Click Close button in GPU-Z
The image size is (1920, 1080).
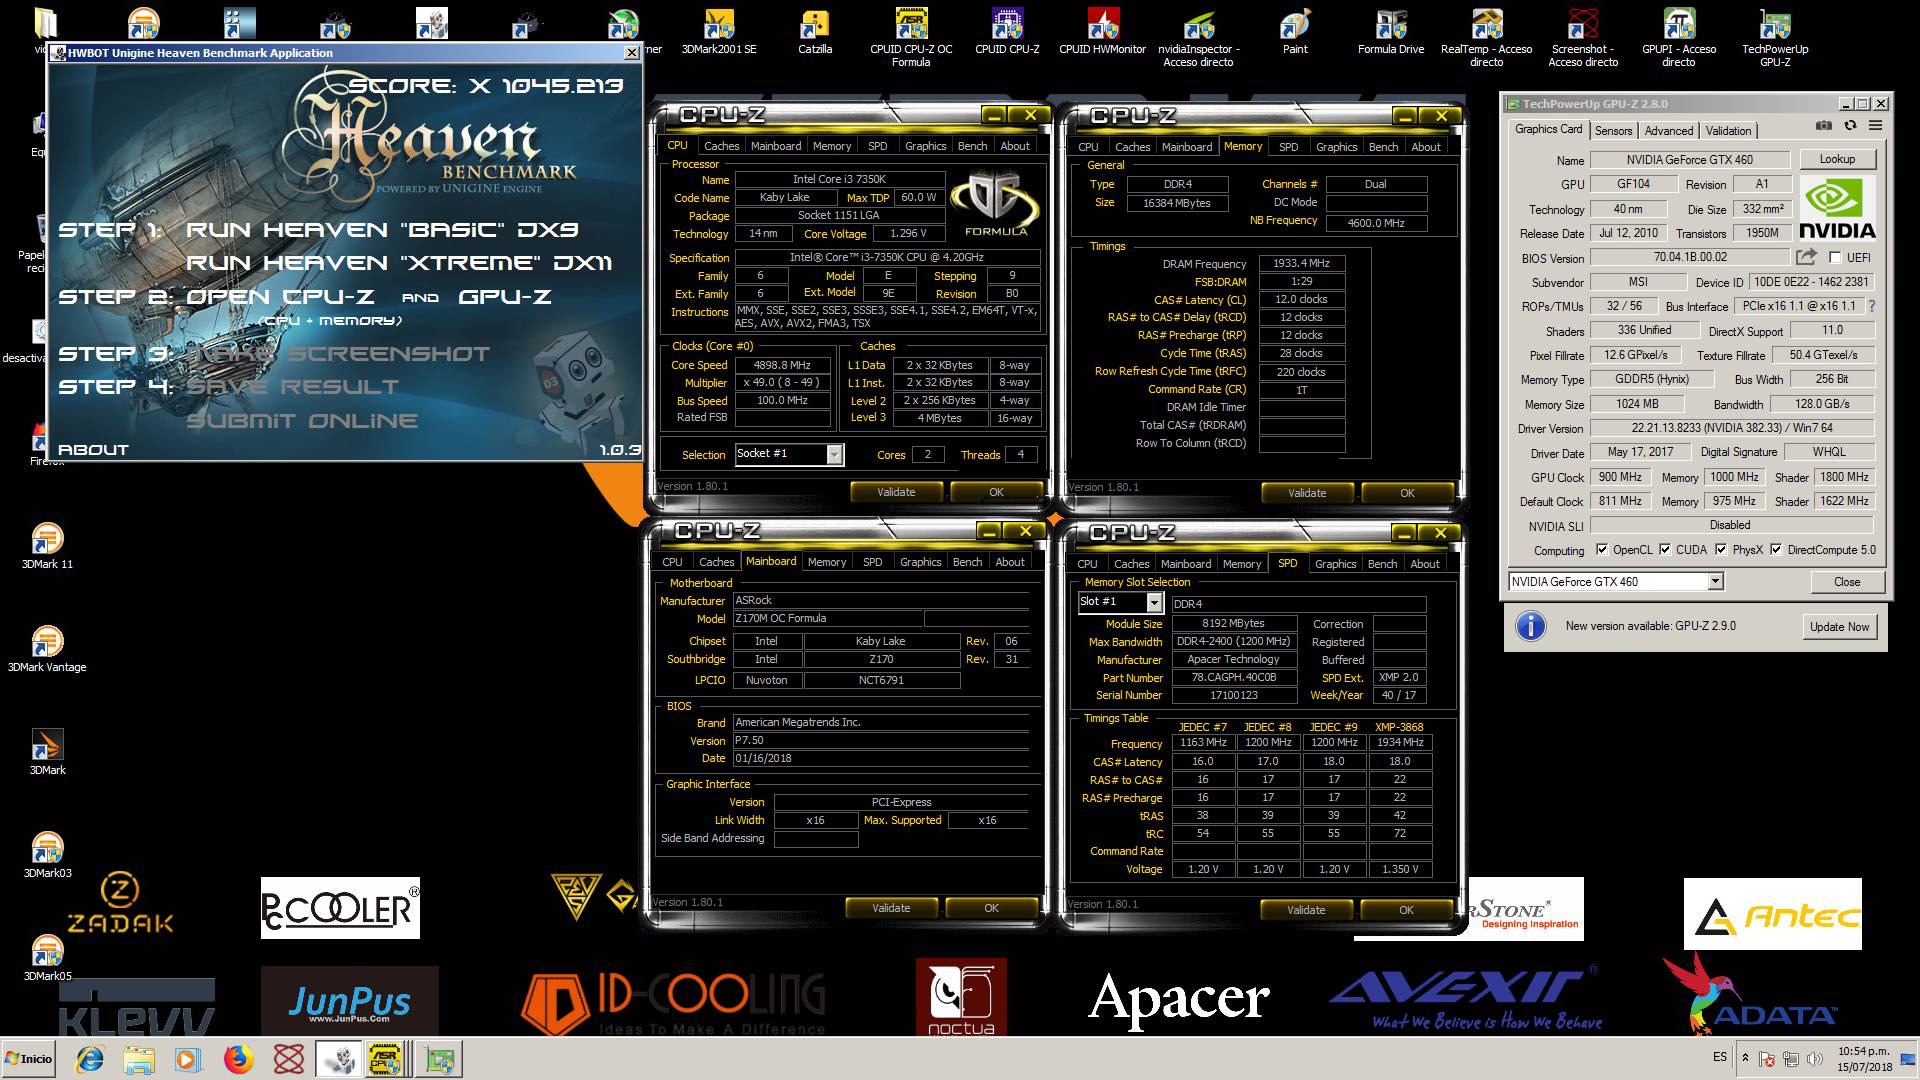[1847, 582]
